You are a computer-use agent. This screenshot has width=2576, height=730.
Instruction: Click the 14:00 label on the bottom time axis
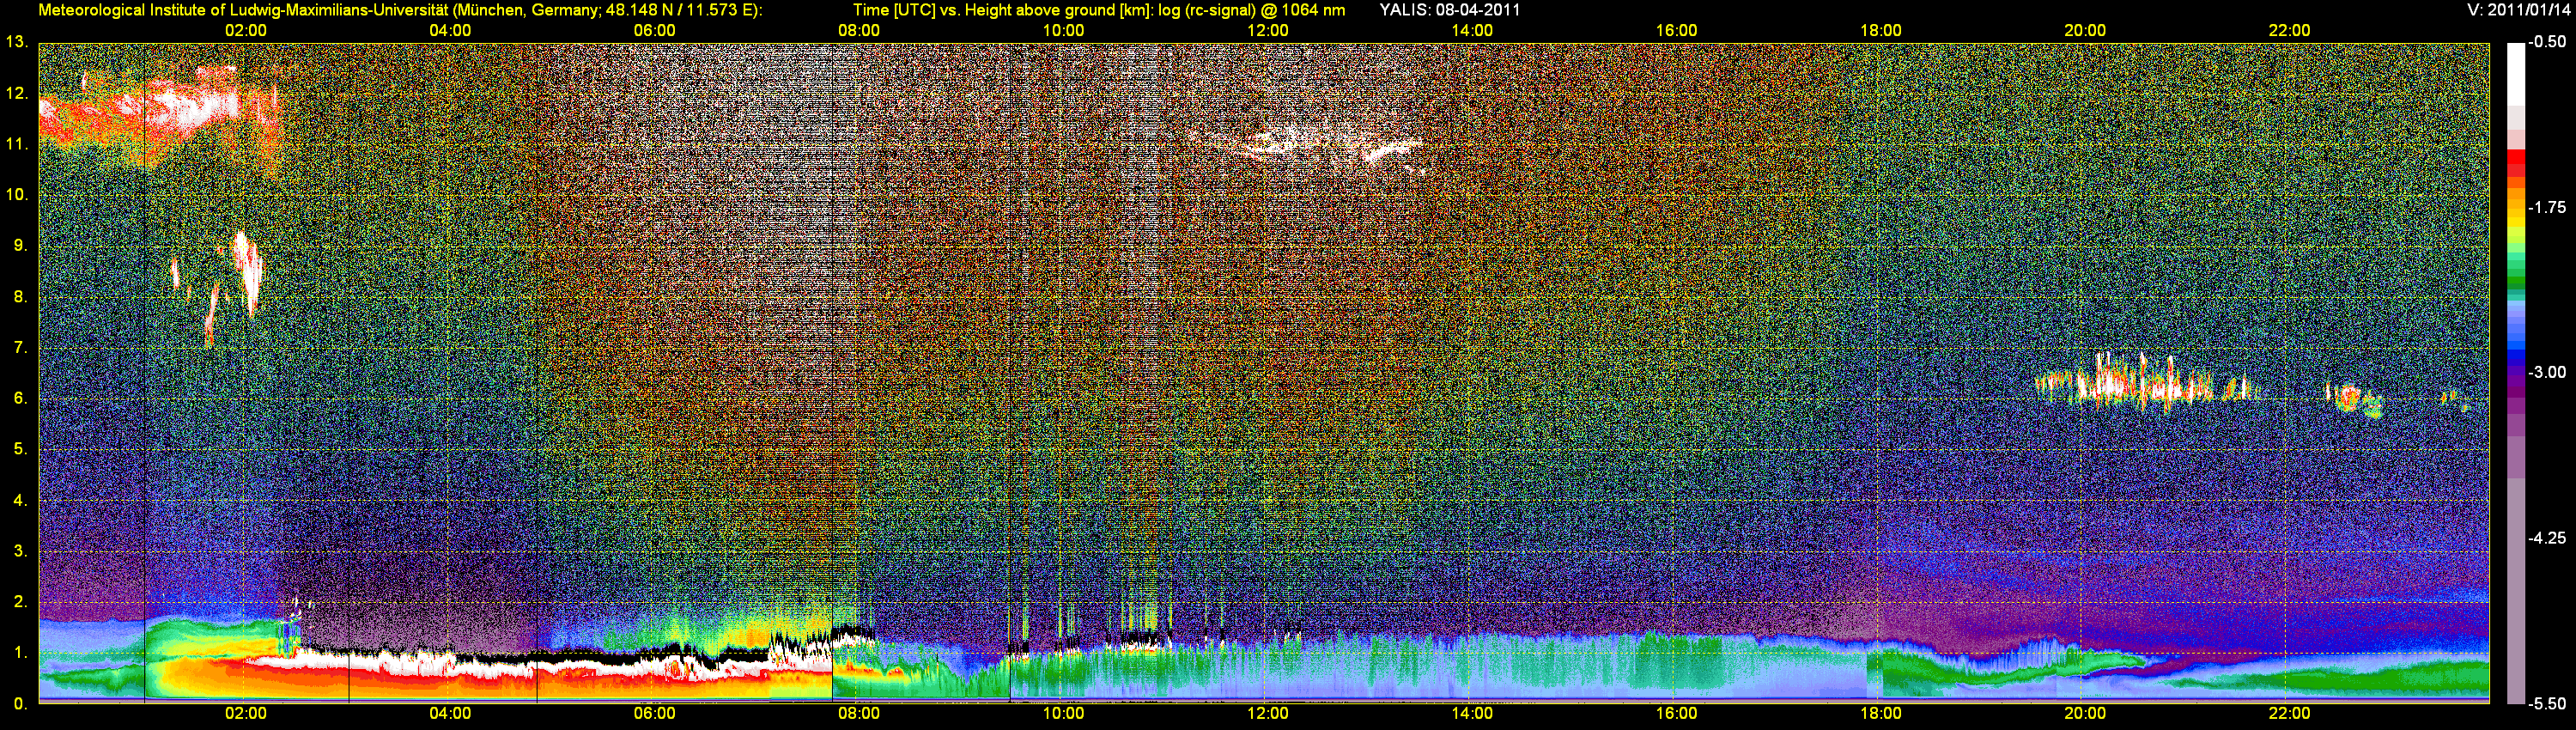[x=1472, y=714]
